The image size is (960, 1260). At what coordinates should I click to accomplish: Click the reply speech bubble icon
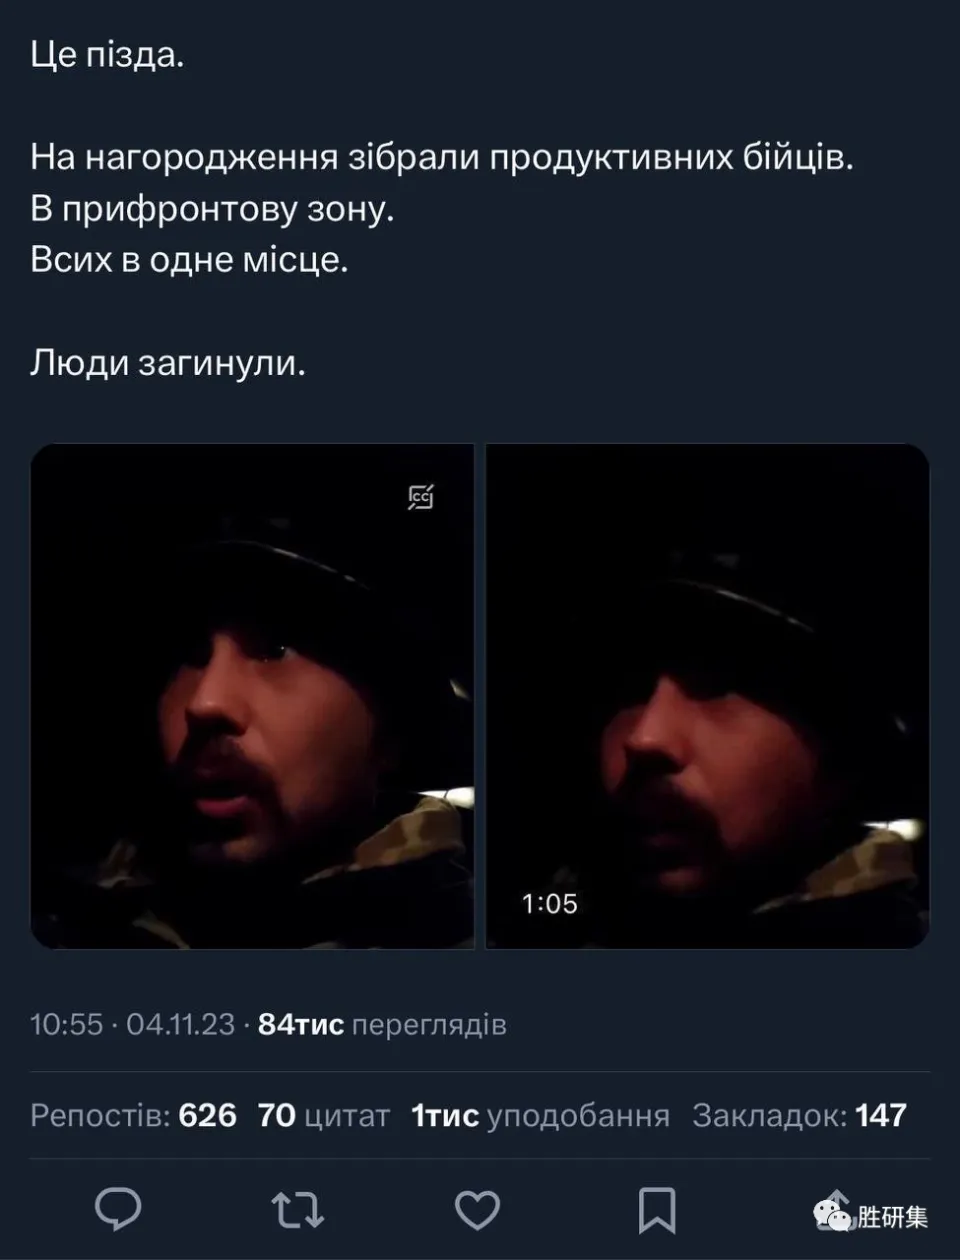[118, 1208]
